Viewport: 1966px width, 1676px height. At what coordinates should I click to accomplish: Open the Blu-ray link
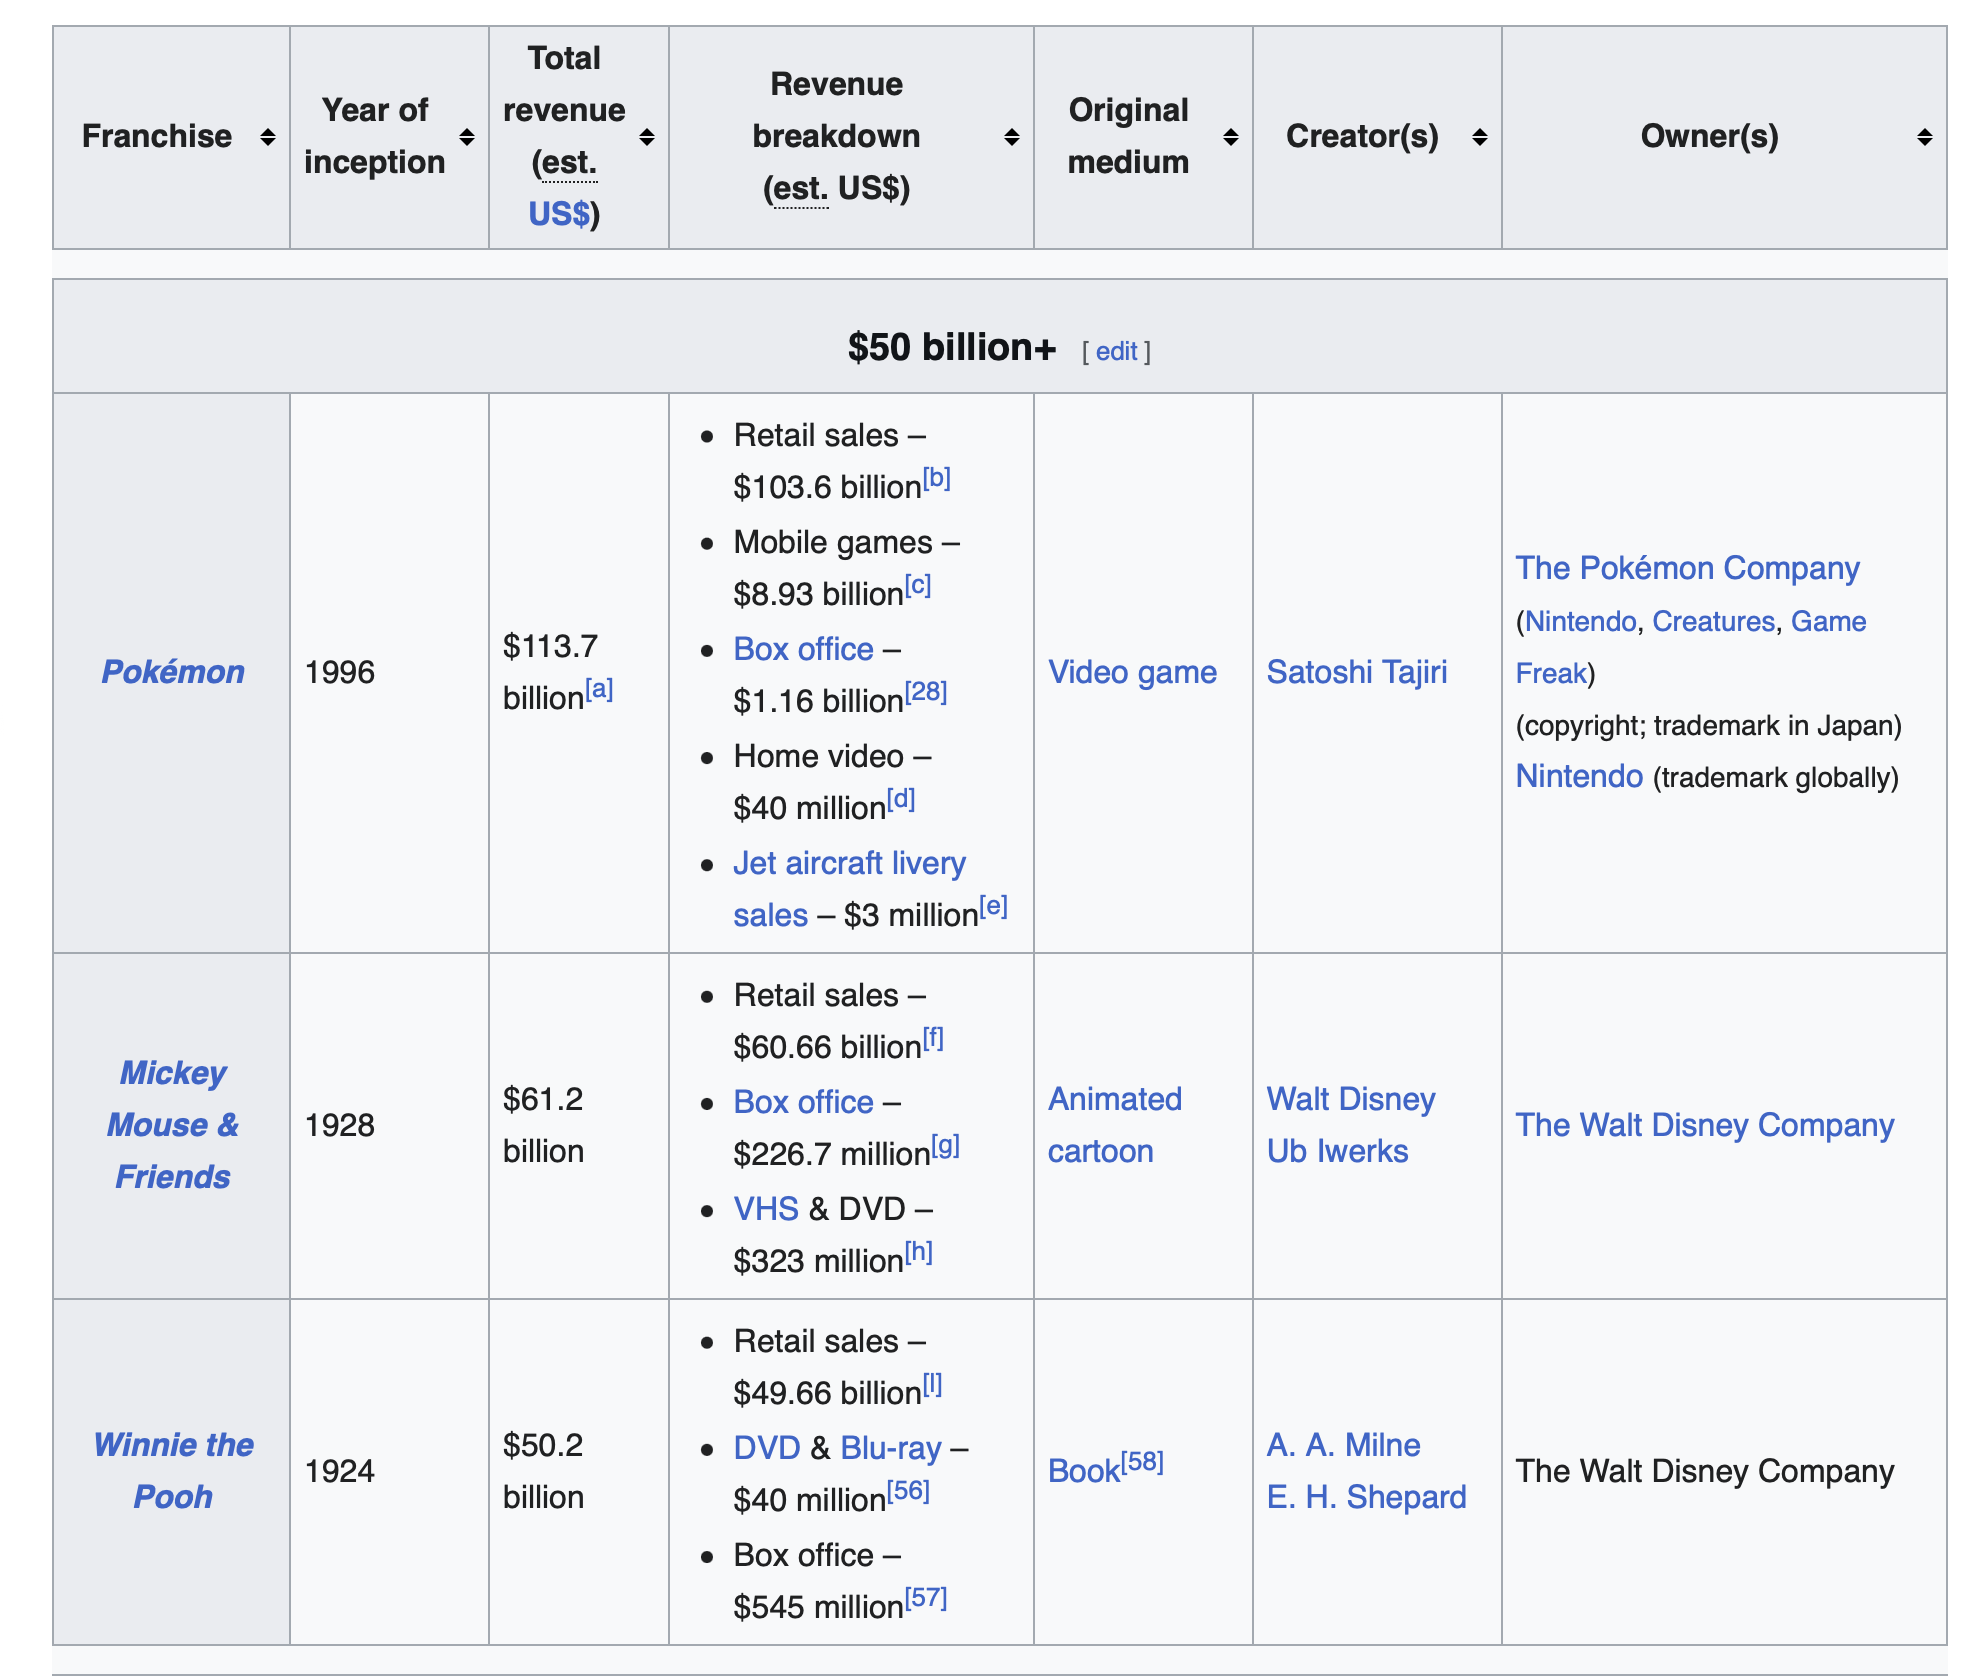tap(890, 1448)
